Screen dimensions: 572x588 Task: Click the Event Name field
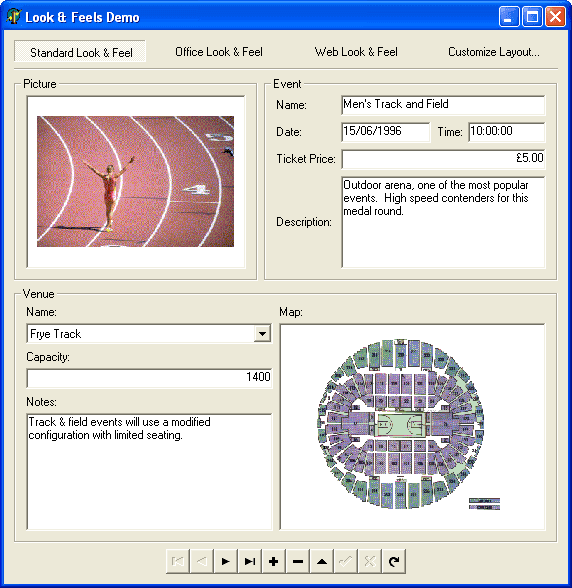click(443, 105)
